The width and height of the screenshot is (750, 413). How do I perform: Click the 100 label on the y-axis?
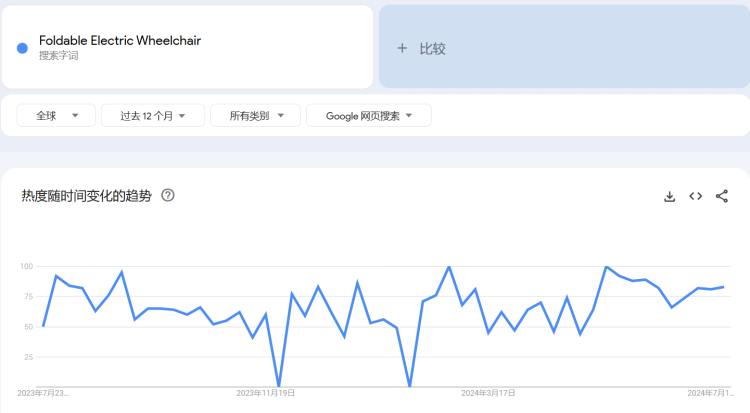[26, 267]
